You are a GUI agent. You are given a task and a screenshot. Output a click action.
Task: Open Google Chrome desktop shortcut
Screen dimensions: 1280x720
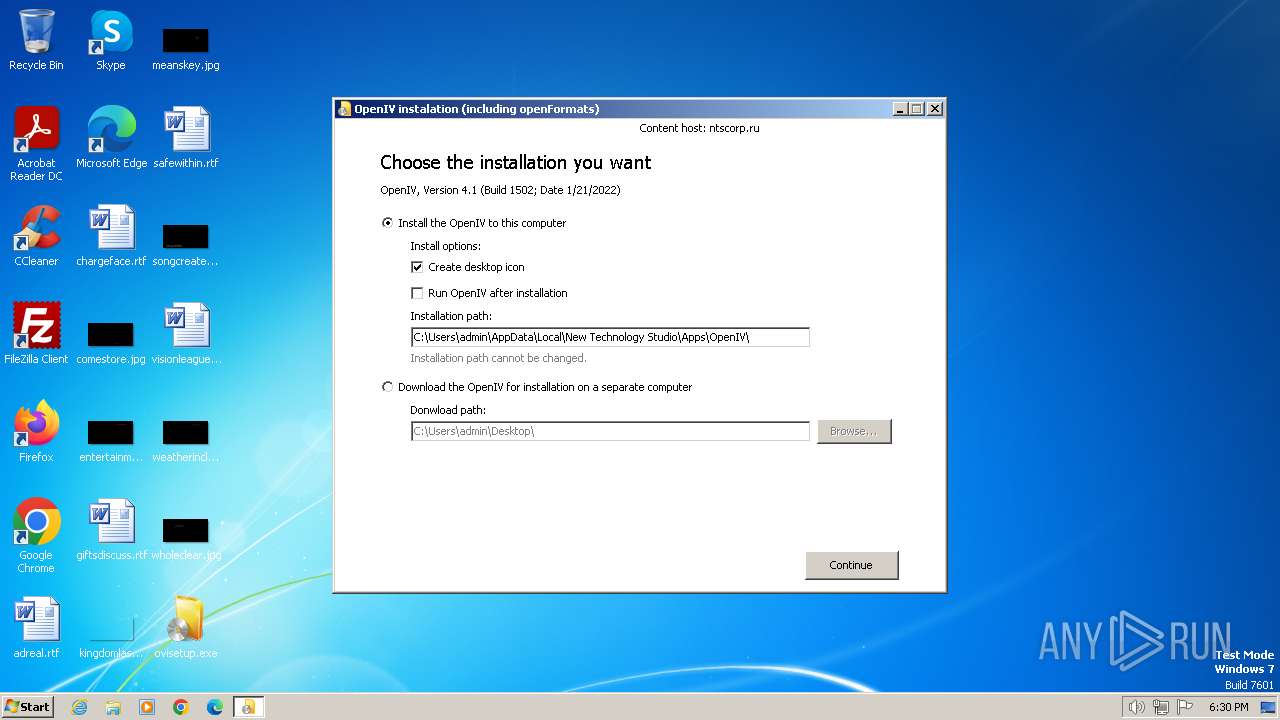(x=36, y=536)
